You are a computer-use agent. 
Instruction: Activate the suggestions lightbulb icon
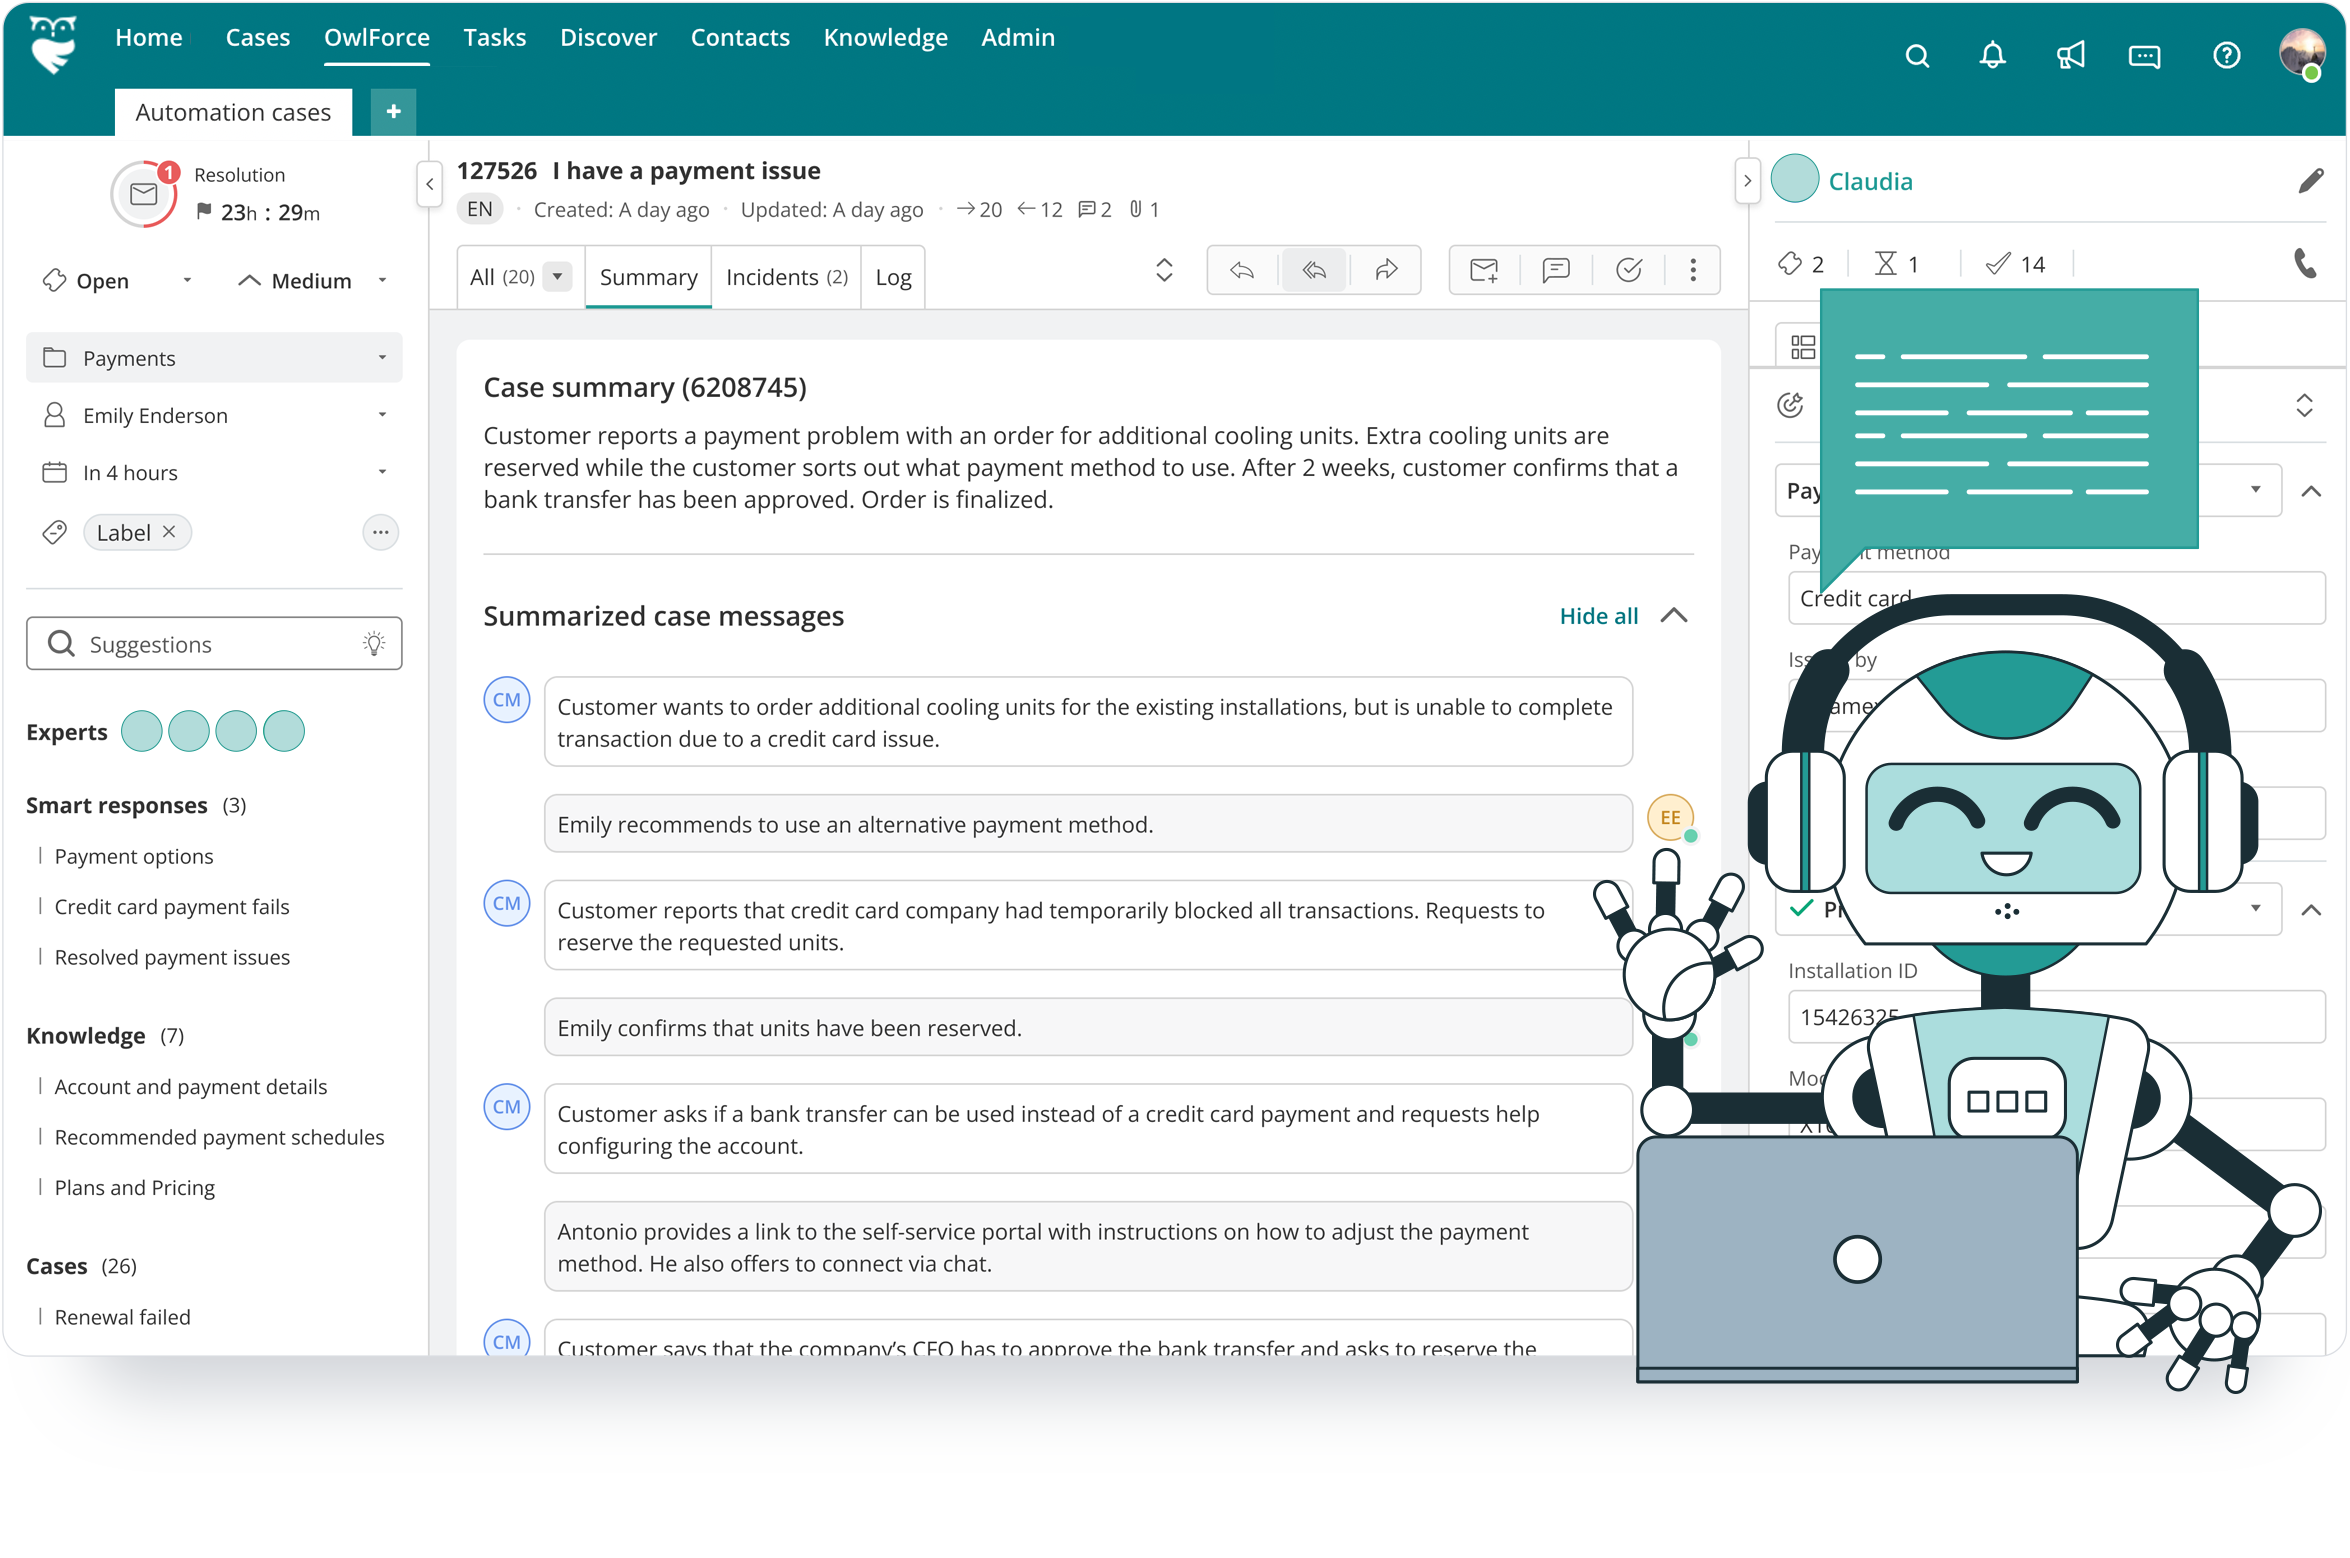pyautogui.click(x=374, y=643)
